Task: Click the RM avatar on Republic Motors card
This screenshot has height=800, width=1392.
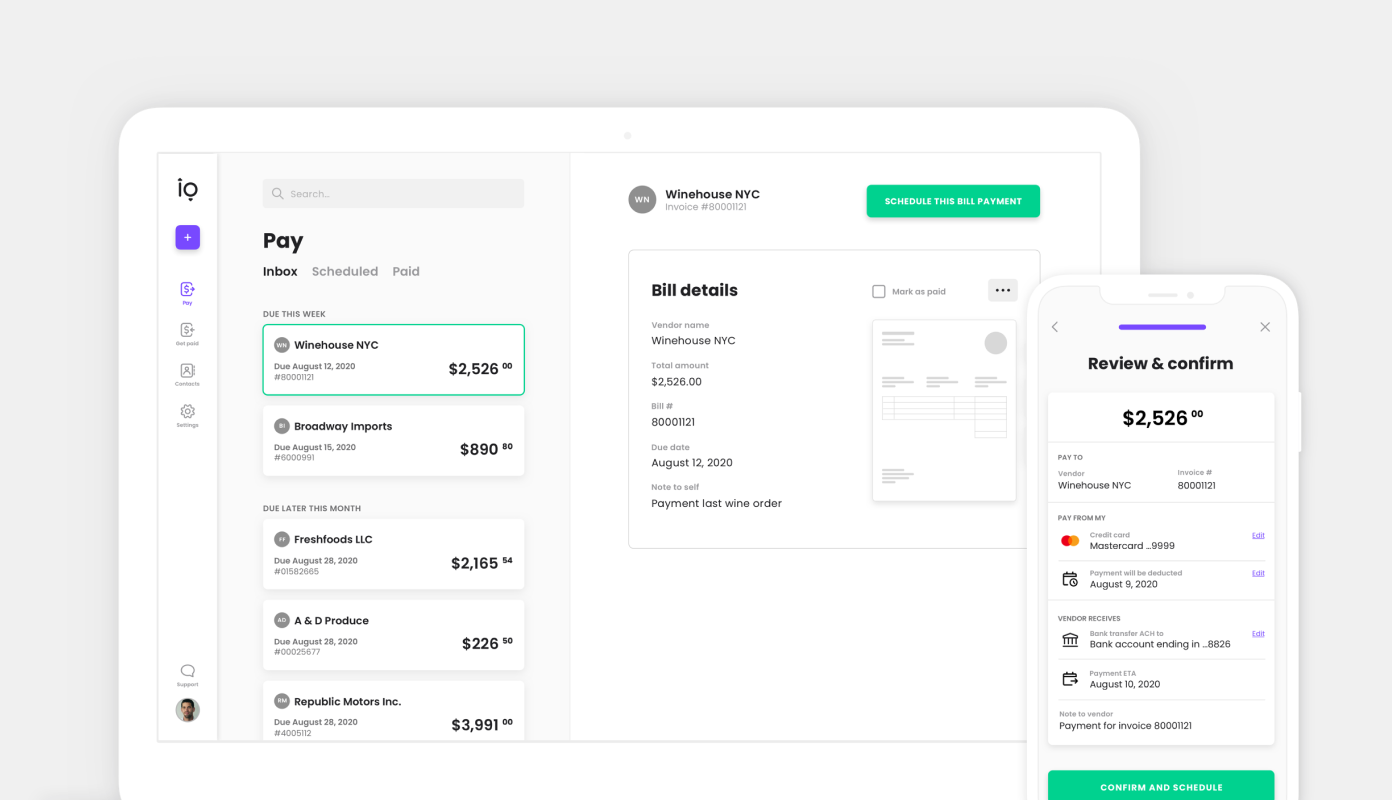Action: (x=281, y=701)
